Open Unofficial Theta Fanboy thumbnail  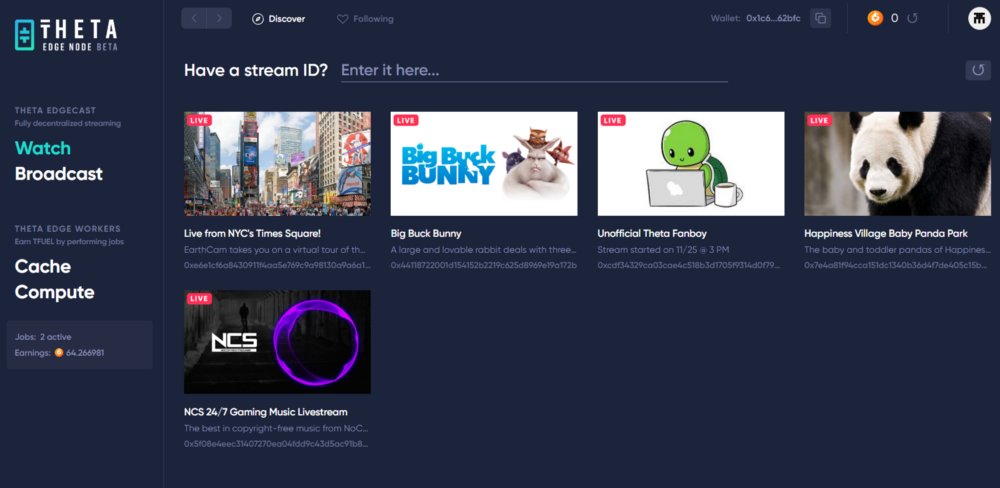(x=691, y=163)
